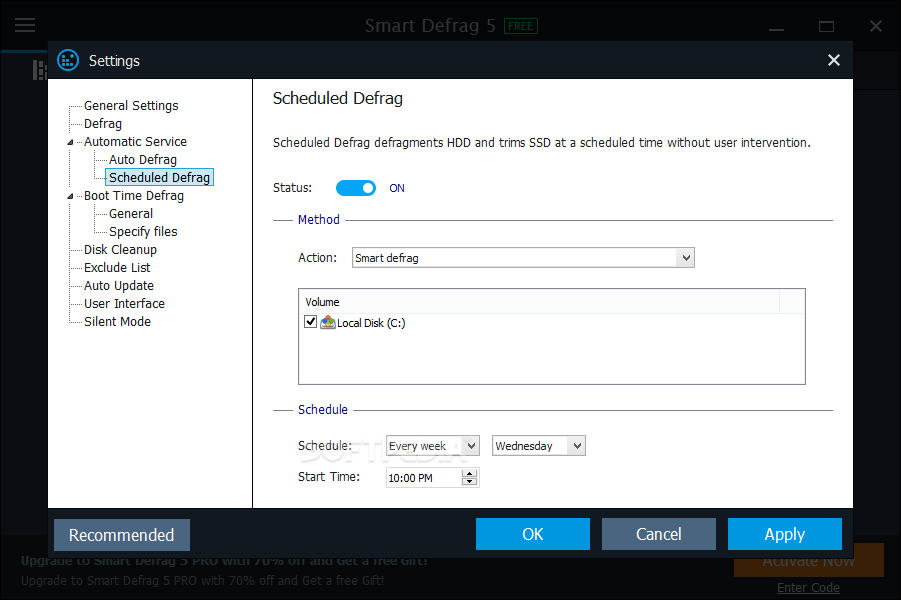Screen dimensions: 901x600
Task: Click the Volume column header
Action: click(x=539, y=302)
